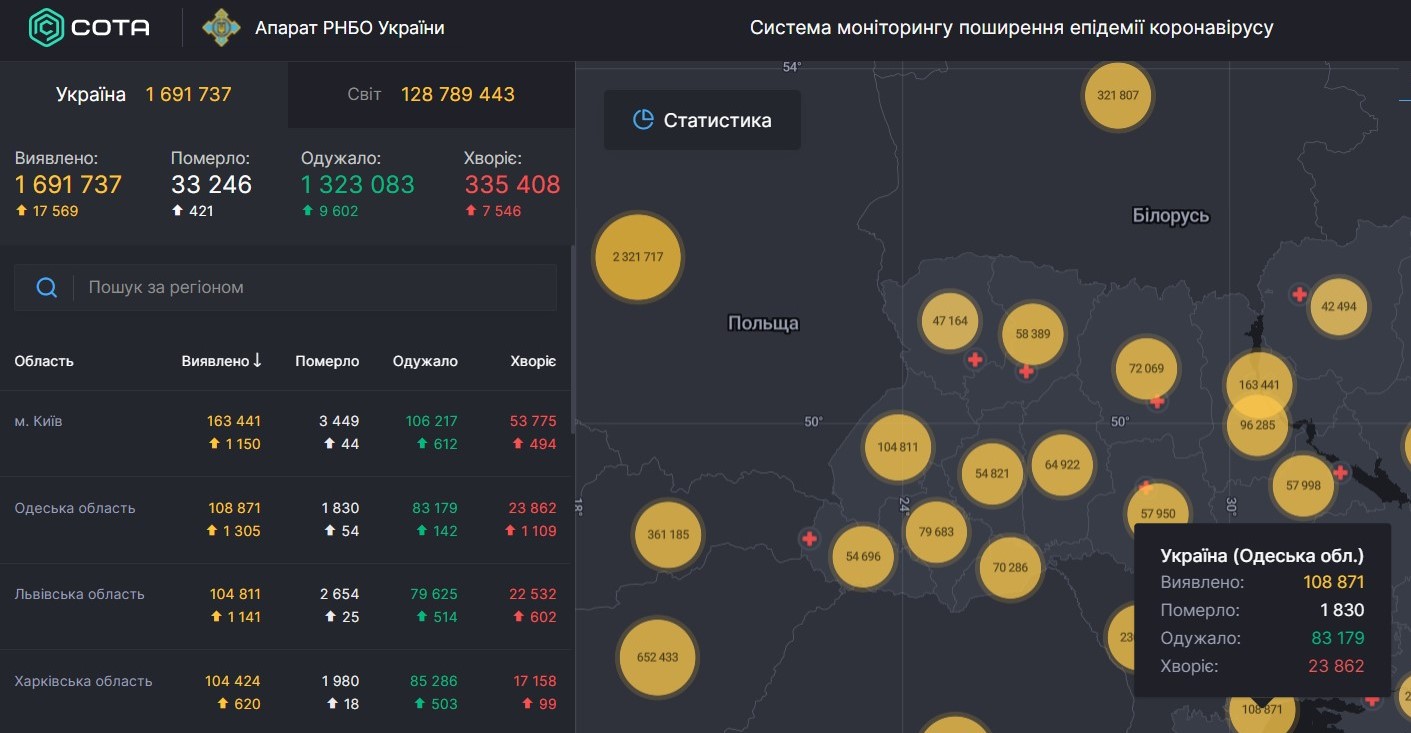Click the red cross right of the 57 998 bubble
The width and height of the screenshot is (1411, 733).
(1341, 473)
